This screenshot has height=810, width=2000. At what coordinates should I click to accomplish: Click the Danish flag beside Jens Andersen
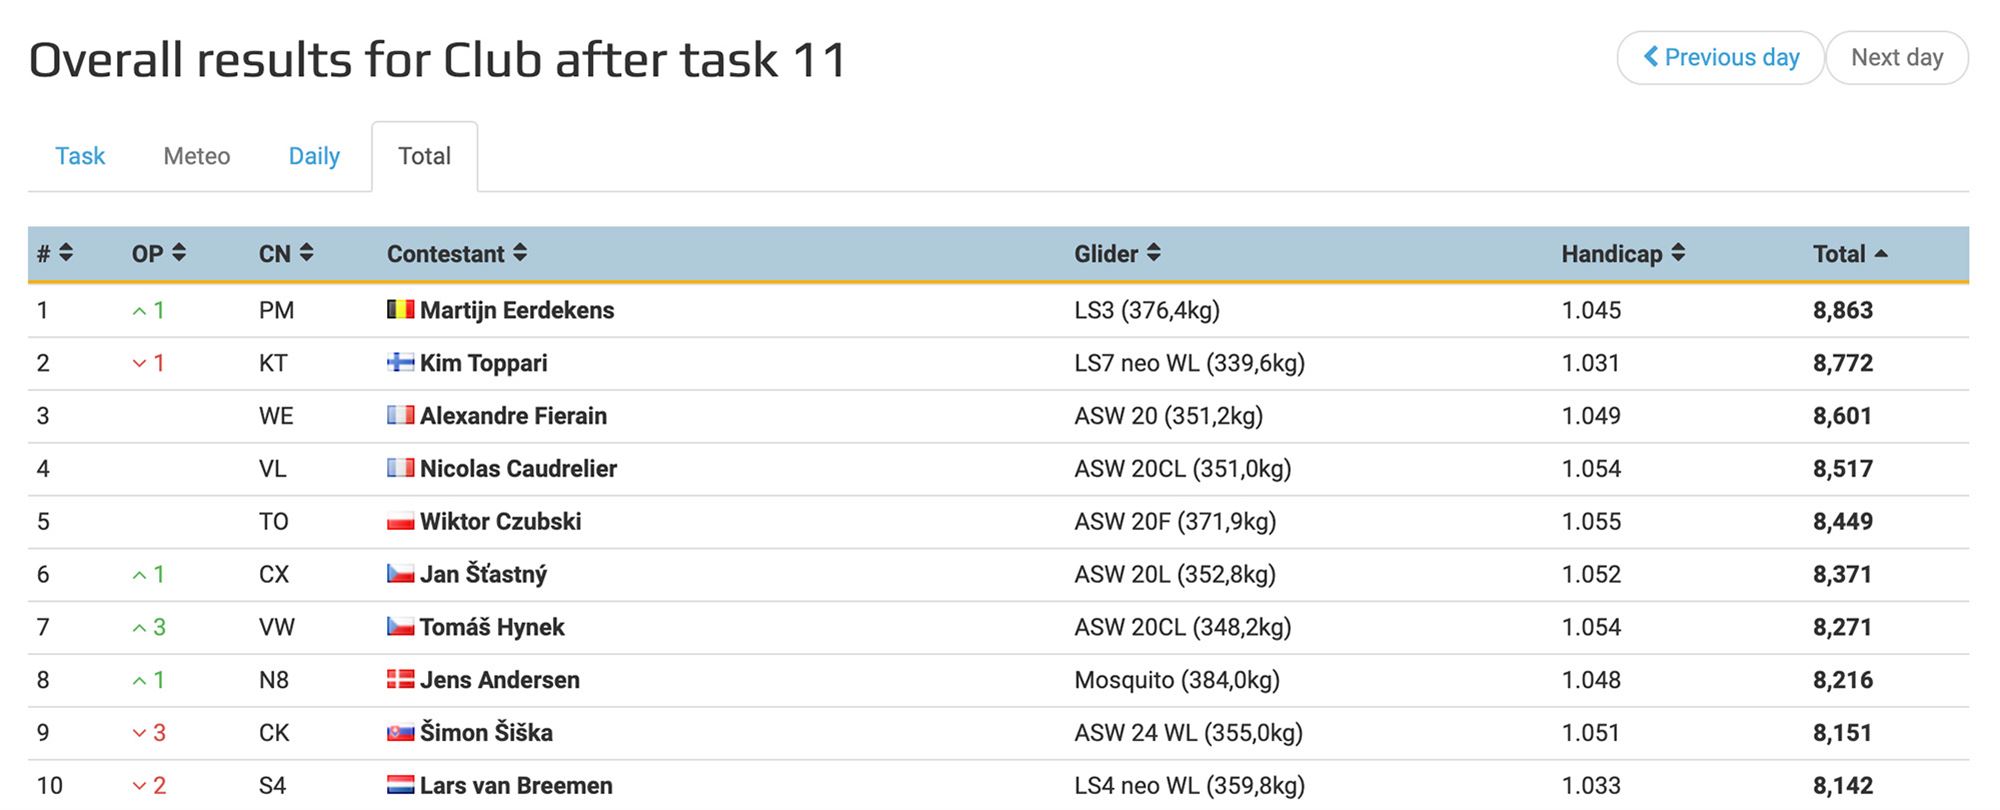(400, 680)
